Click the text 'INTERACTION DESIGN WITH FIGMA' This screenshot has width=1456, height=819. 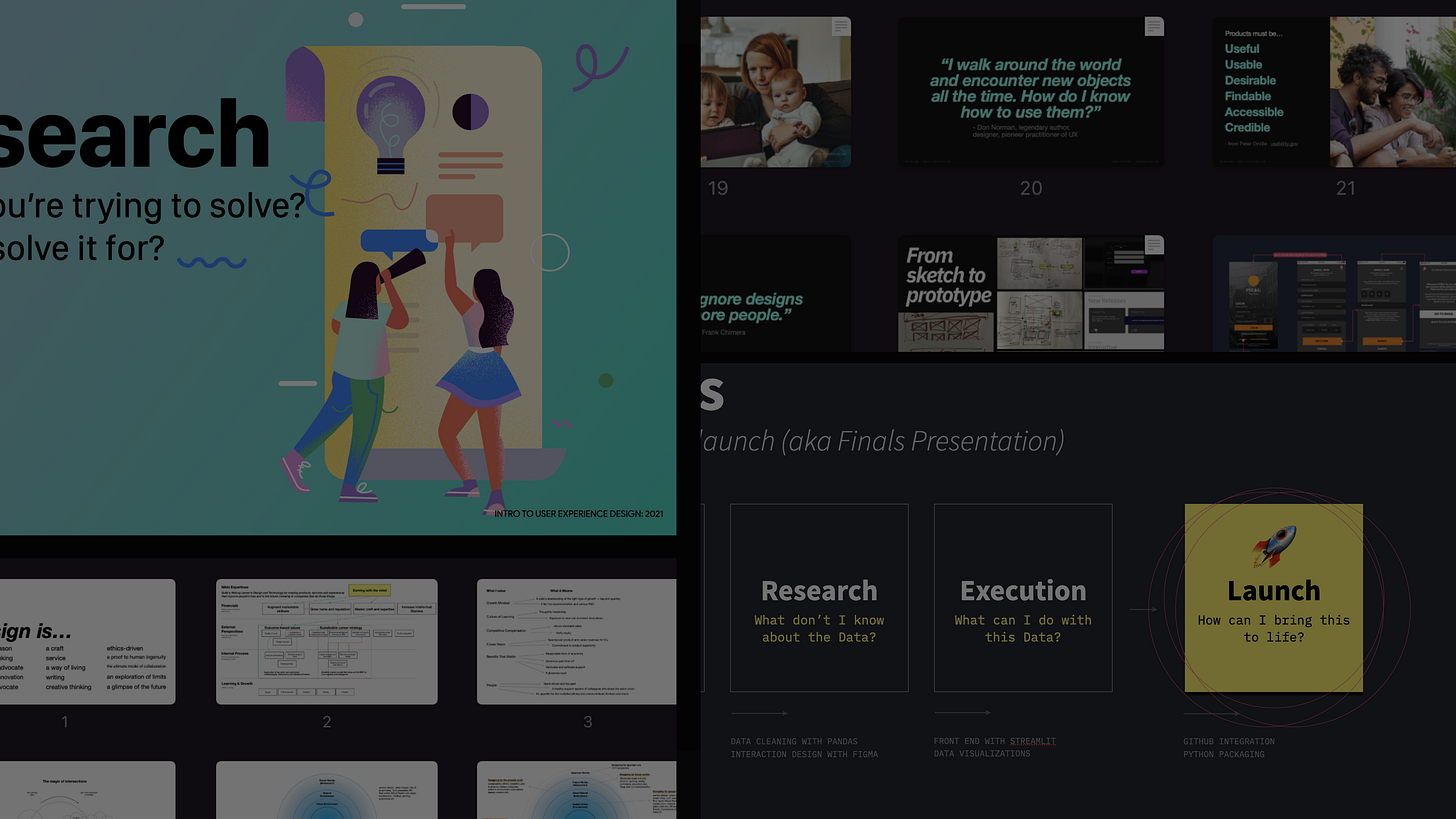[804, 754]
